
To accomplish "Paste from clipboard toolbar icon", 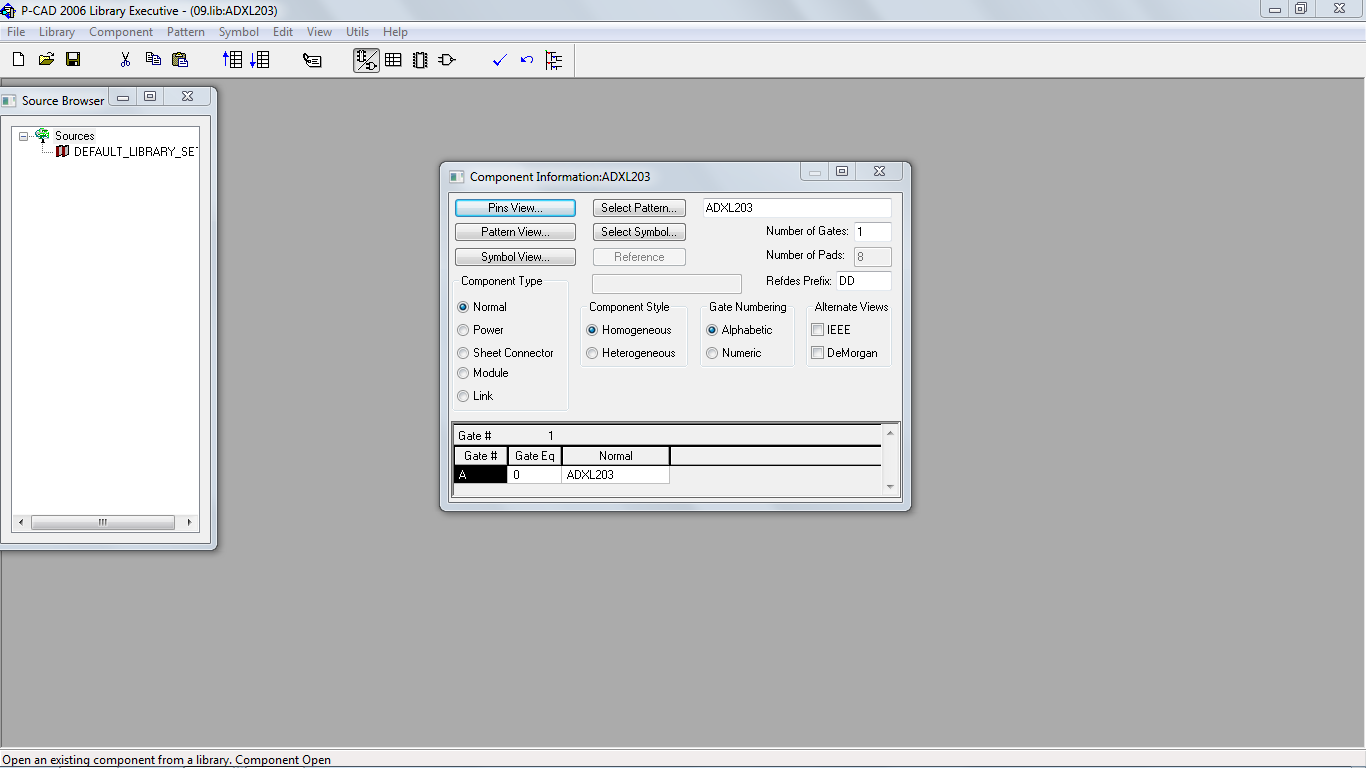I will (x=180, y=60).
